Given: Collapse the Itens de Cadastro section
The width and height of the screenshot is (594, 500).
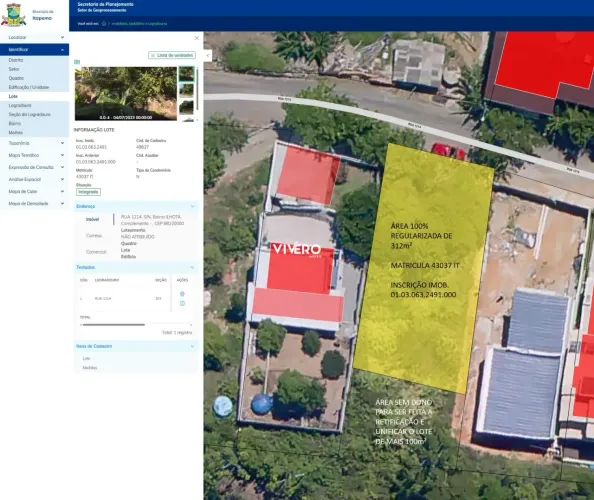Looking at the screenshot, I should point(136,346).
